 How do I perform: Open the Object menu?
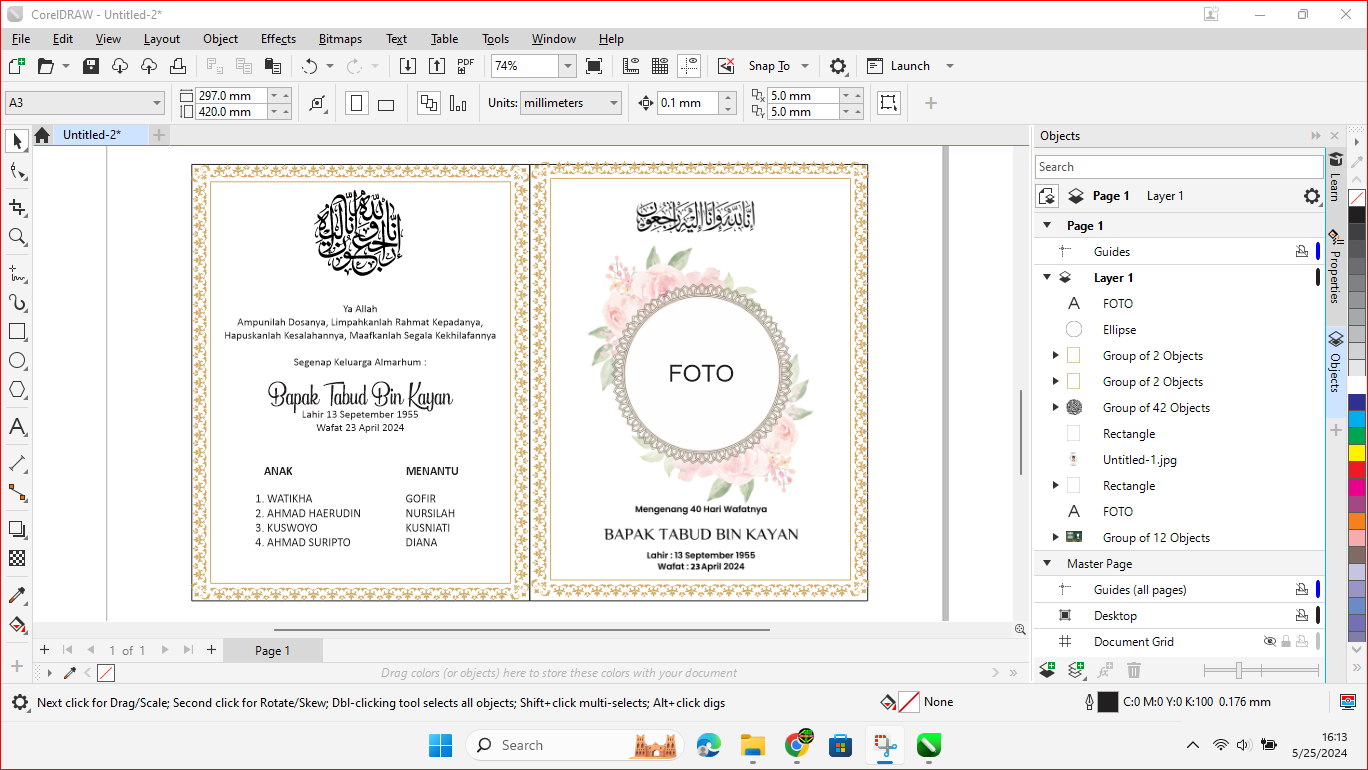click(x=220, y=39)
